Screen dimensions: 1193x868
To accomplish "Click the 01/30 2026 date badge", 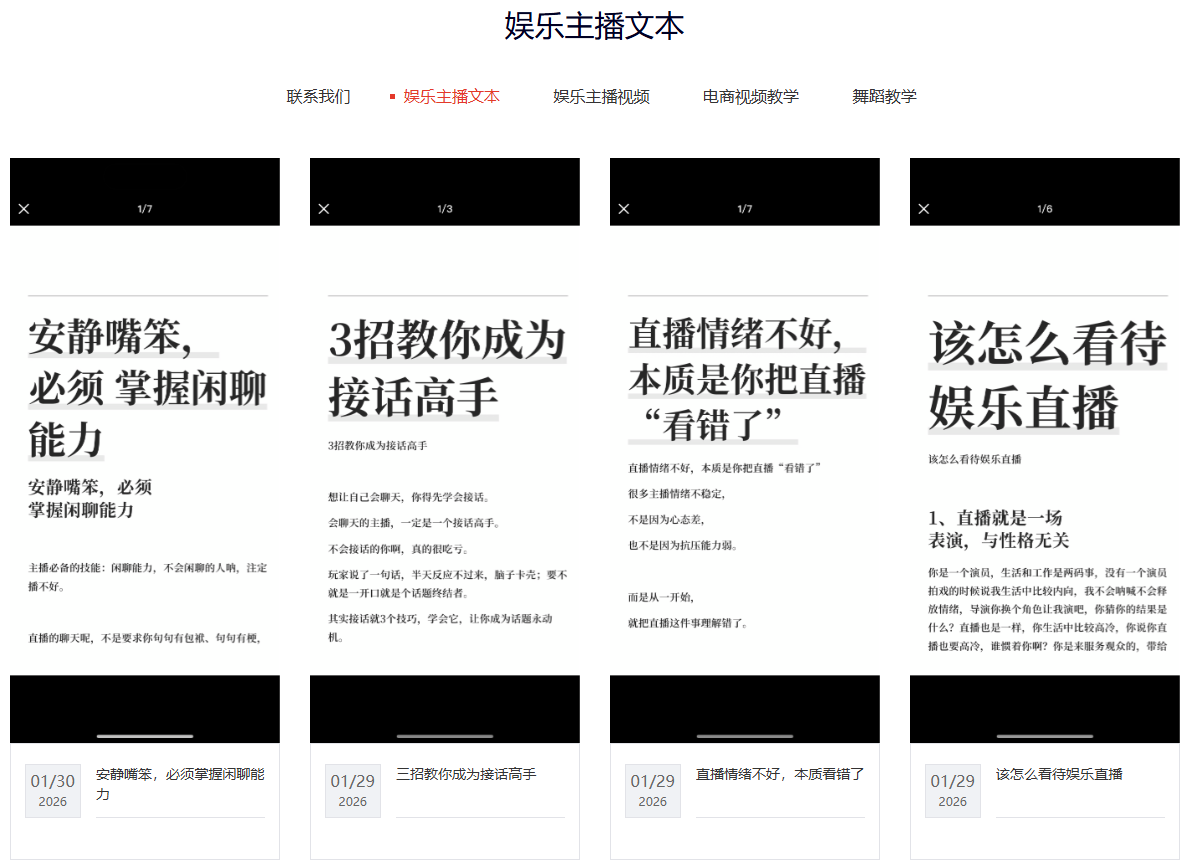I will coord(53,790).
